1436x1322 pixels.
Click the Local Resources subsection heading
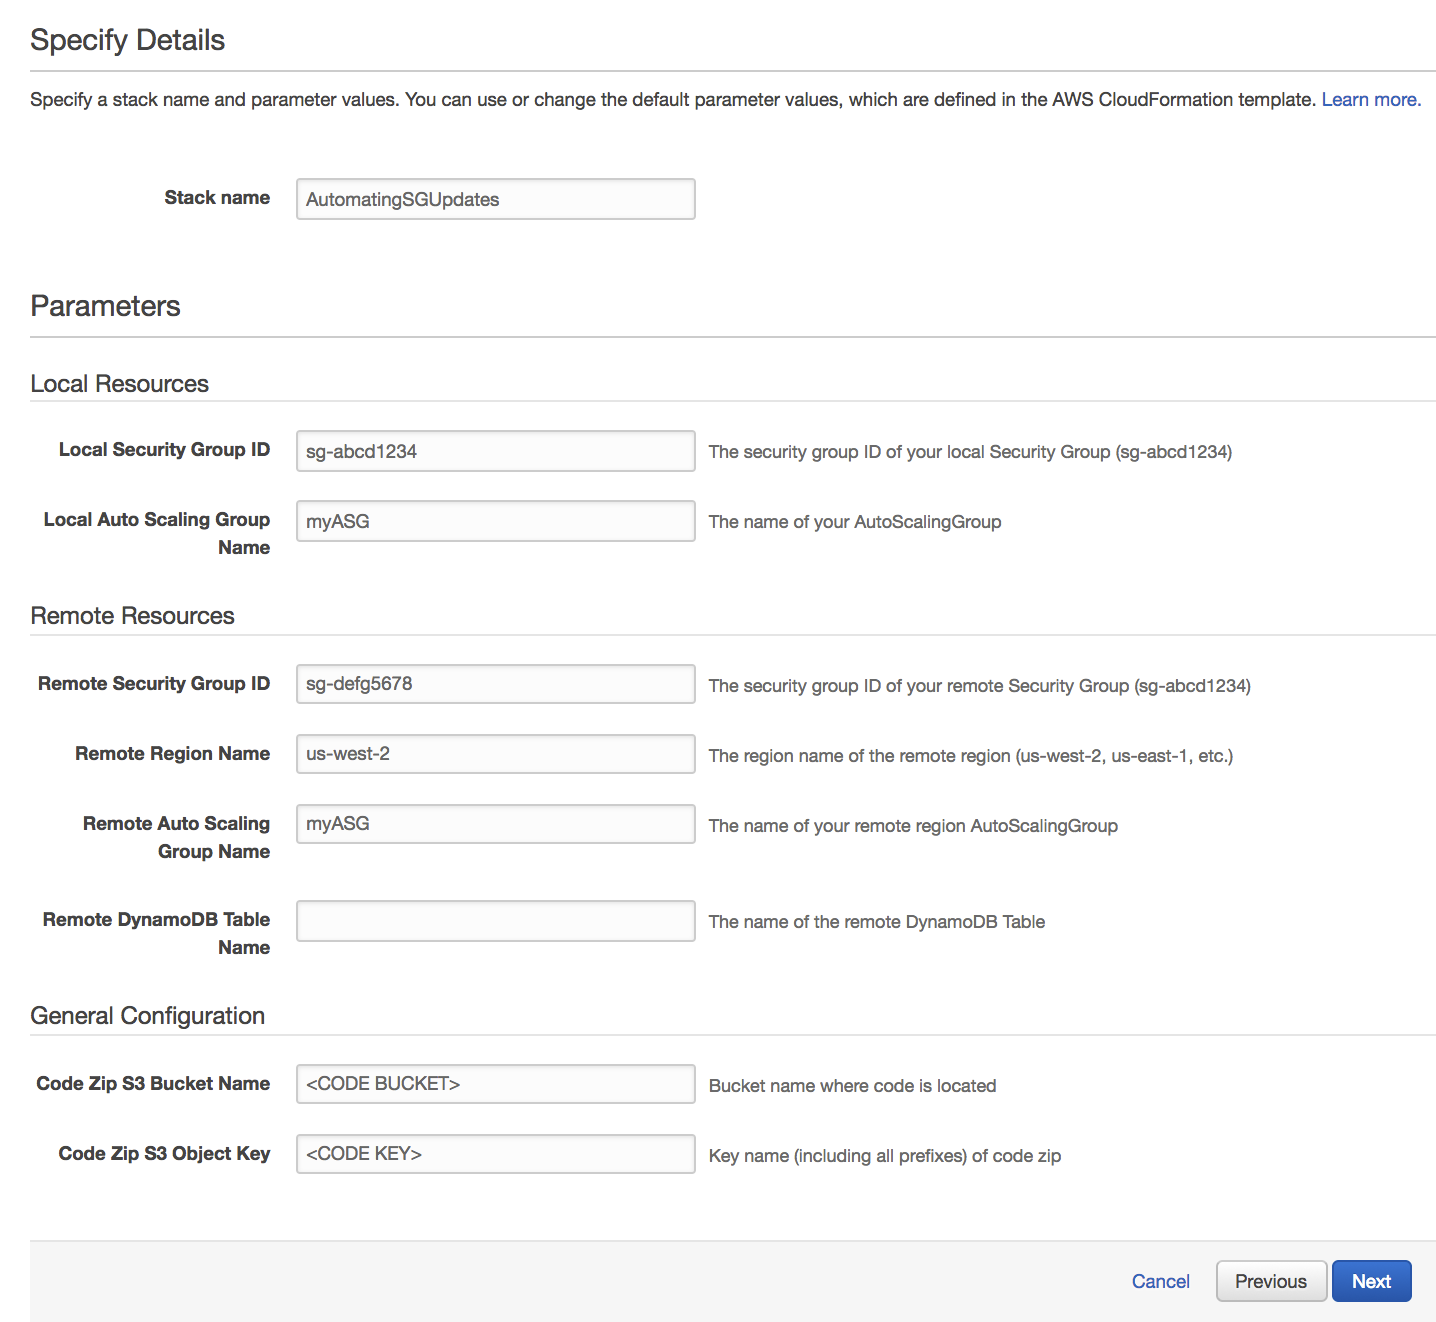pos(119,384)
